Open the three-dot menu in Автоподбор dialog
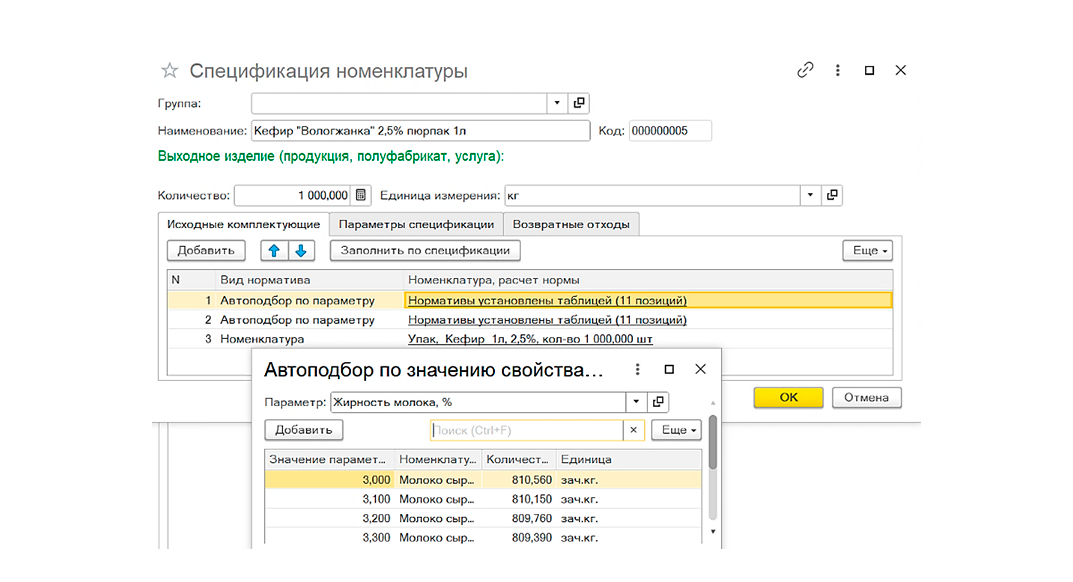This screenshot has width=1073, height=582. coord(637,369)
